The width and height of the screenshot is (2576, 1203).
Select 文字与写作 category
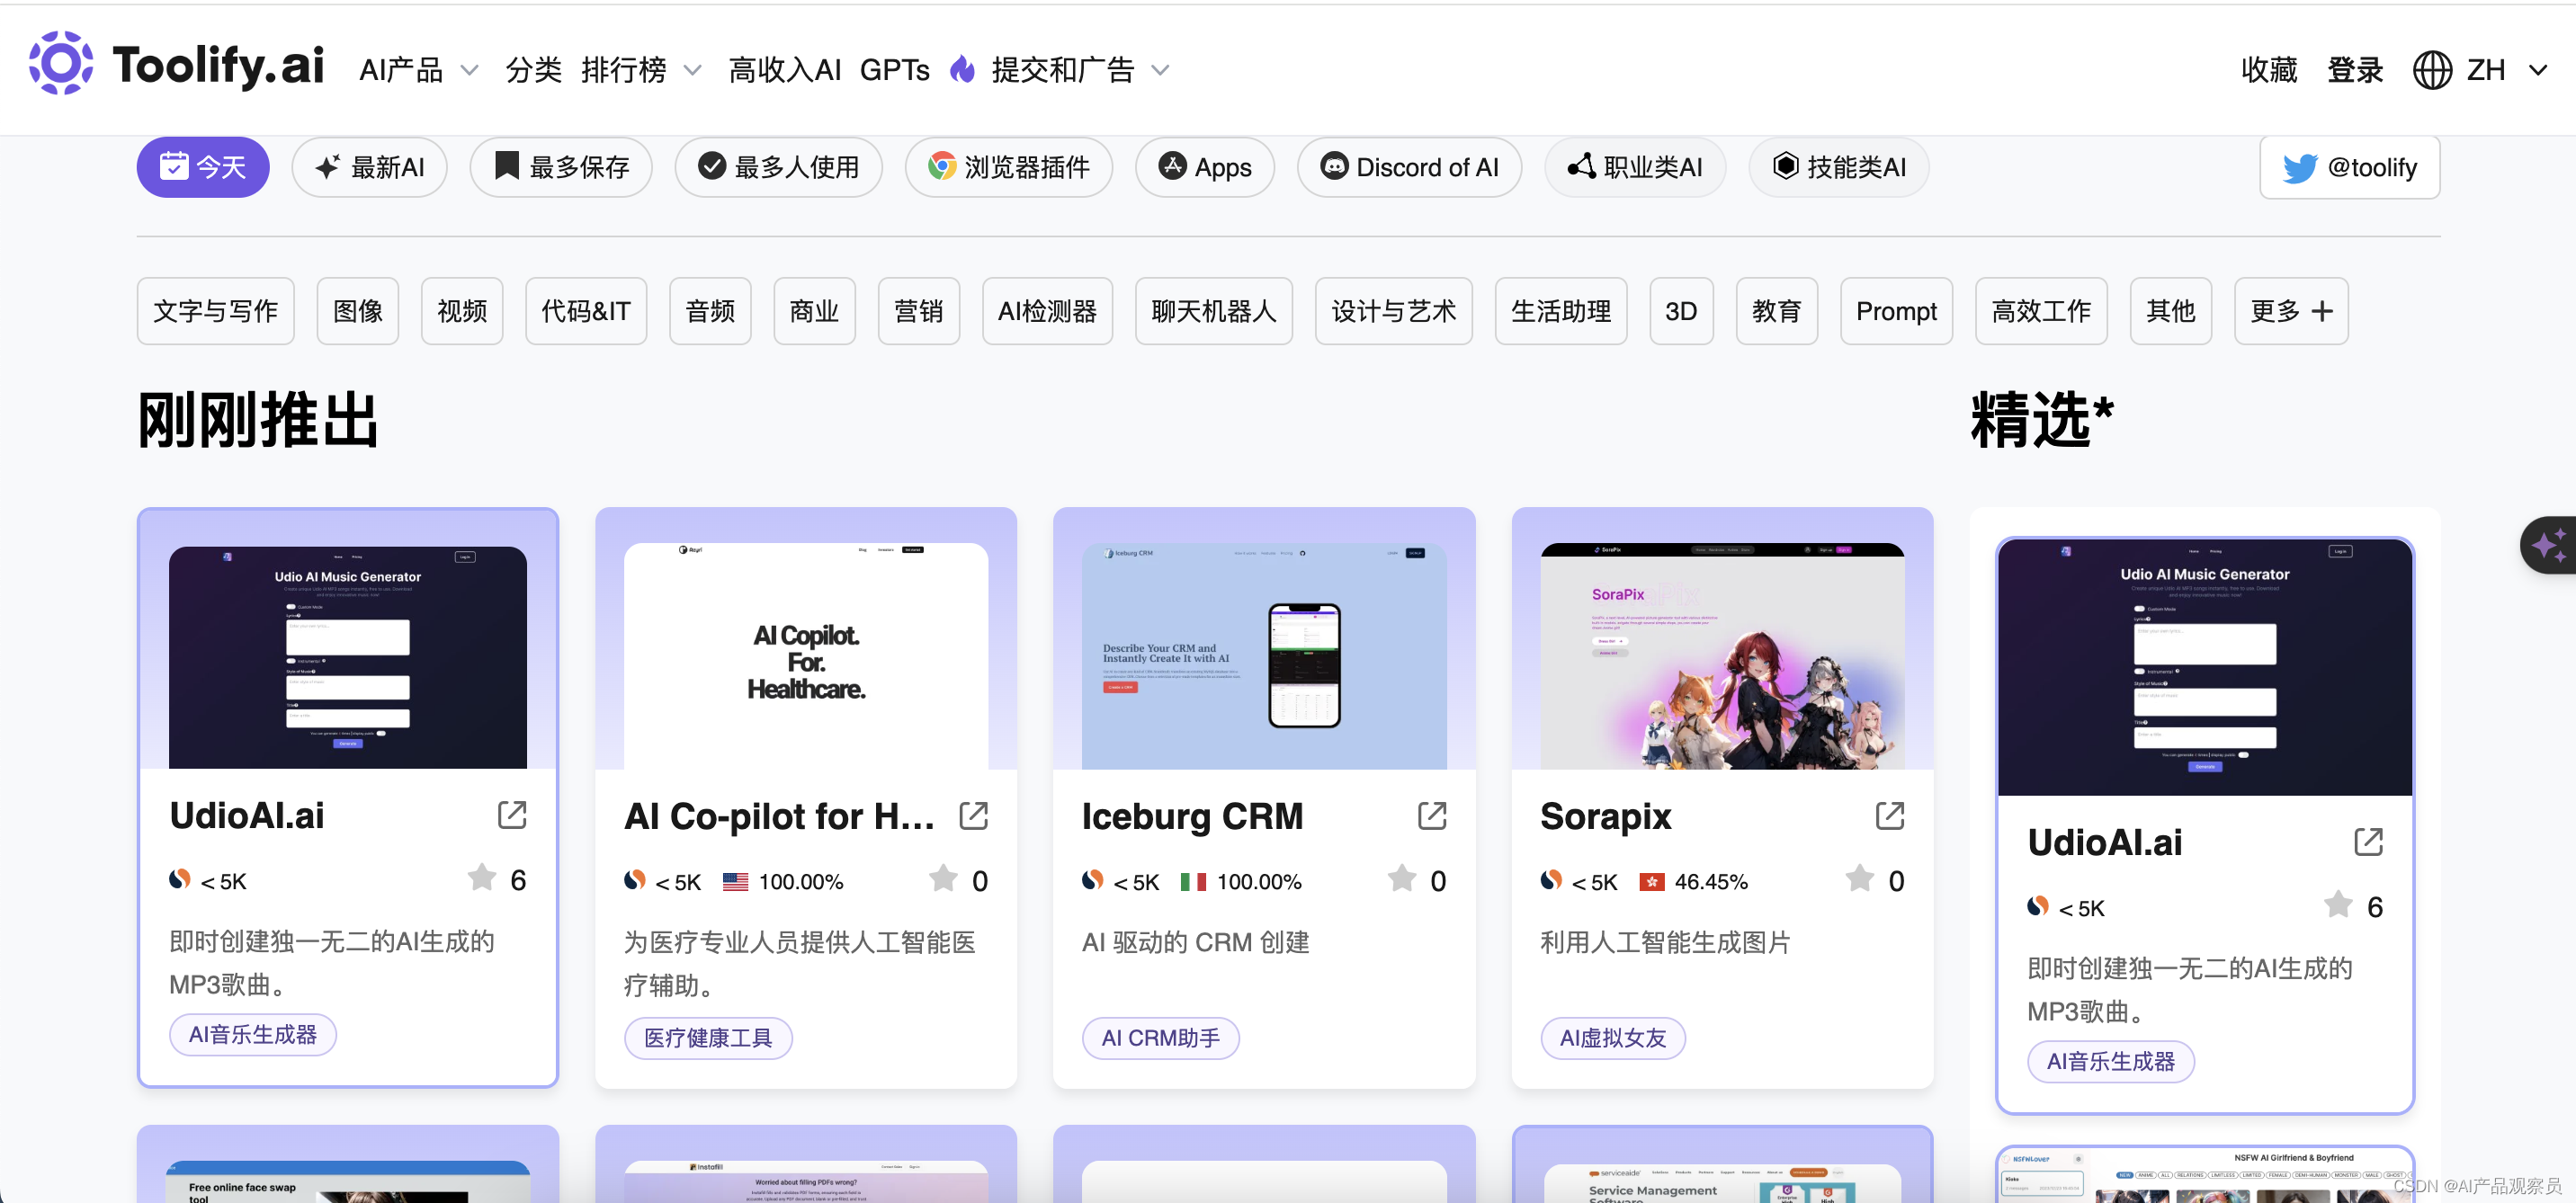point(215,311)
